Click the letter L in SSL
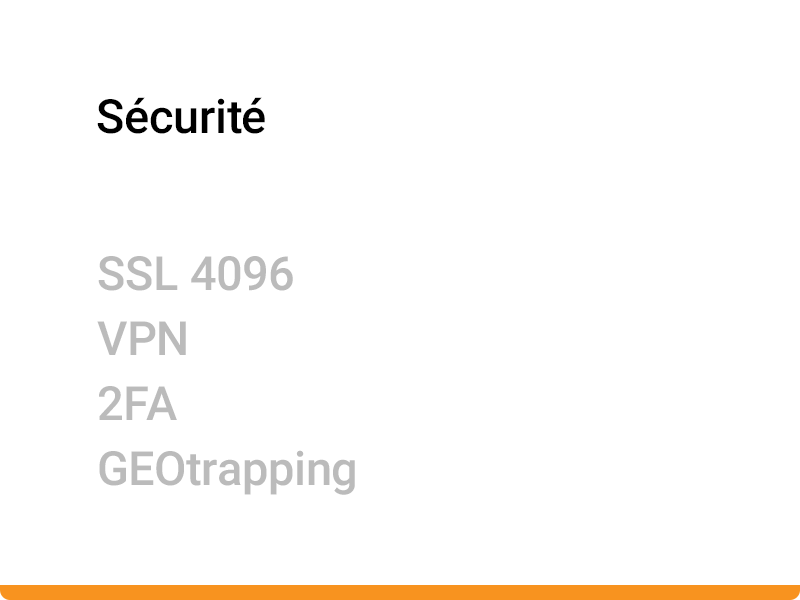This screenshot has height=600, width=800. (x=166, y=274)
